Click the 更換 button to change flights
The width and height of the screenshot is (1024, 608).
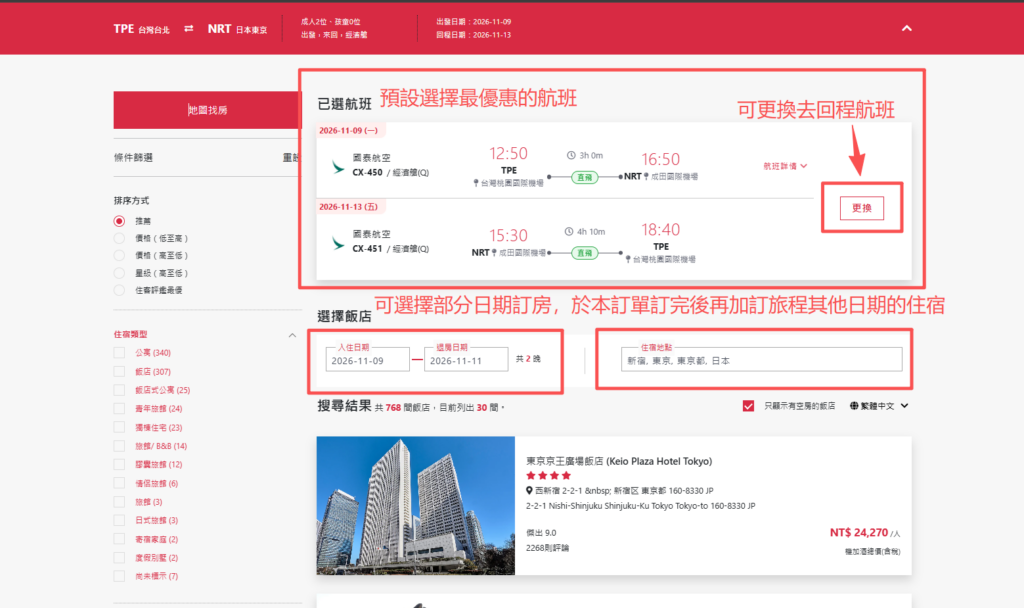(861, 207)
